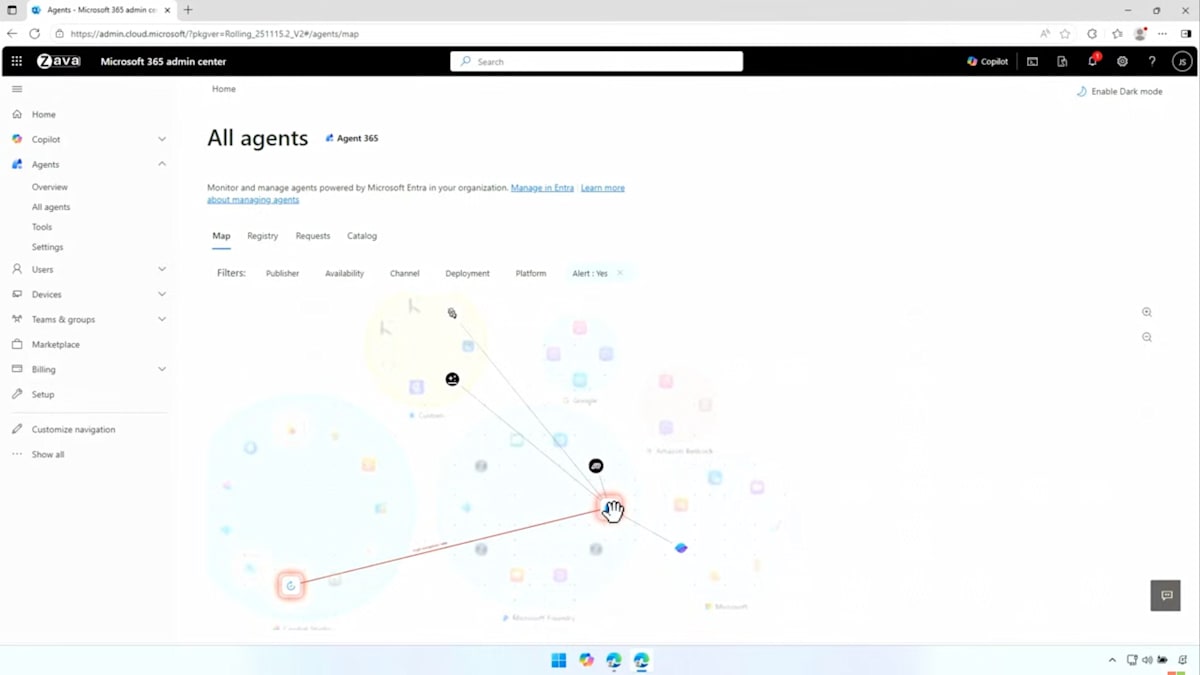Image resolution: width=1200 pixels, height=675 pixels.
Task: Open the Deployment filter dropdown
Action: click(468, 273)
